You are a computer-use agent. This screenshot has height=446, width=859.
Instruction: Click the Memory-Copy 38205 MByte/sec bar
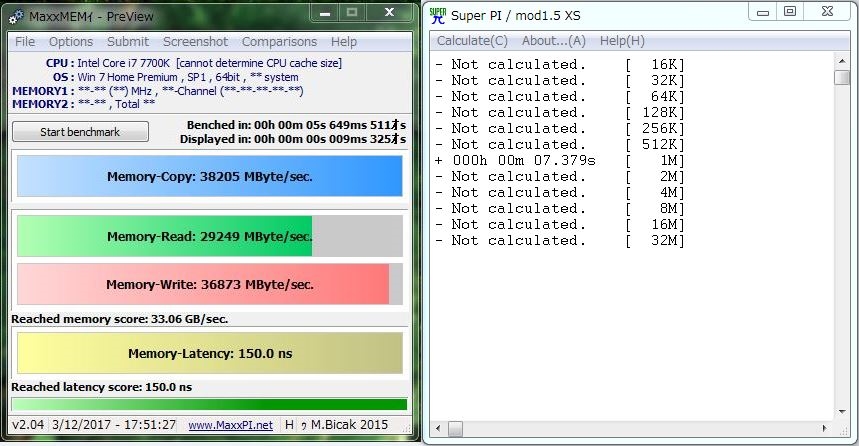(210, 176)
